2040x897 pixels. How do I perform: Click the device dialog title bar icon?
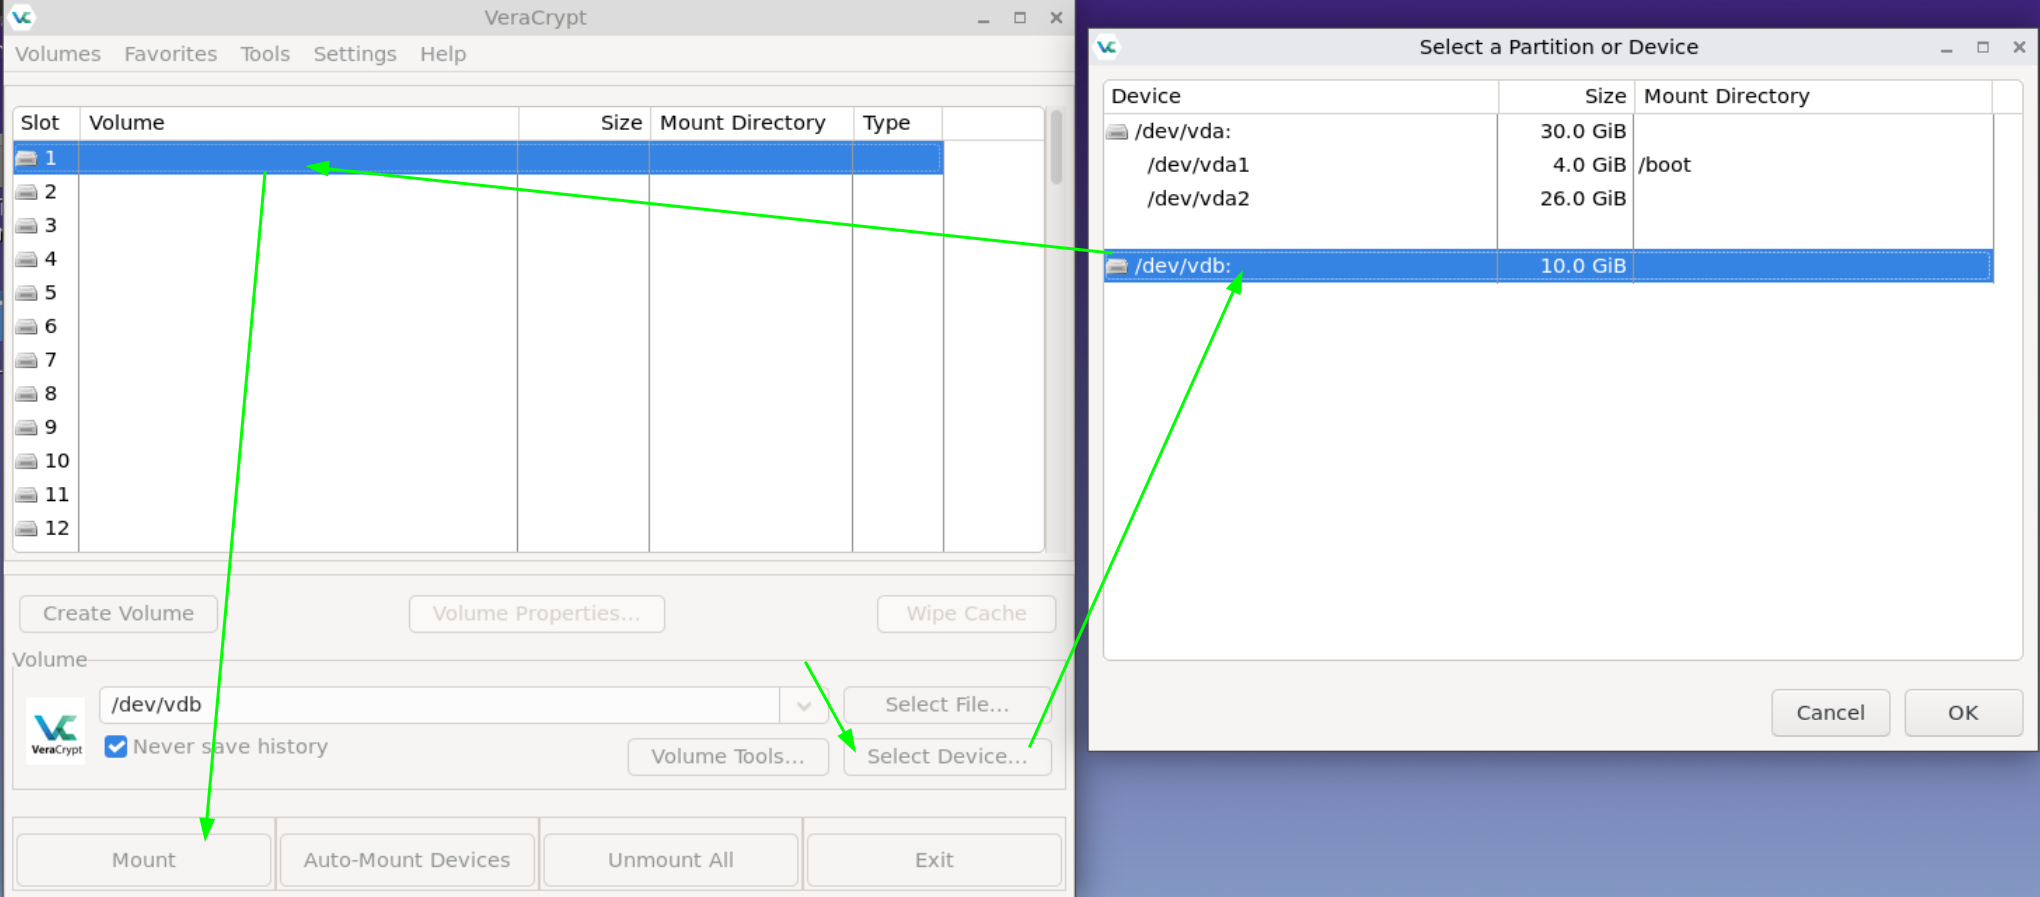coord(1107,46)
